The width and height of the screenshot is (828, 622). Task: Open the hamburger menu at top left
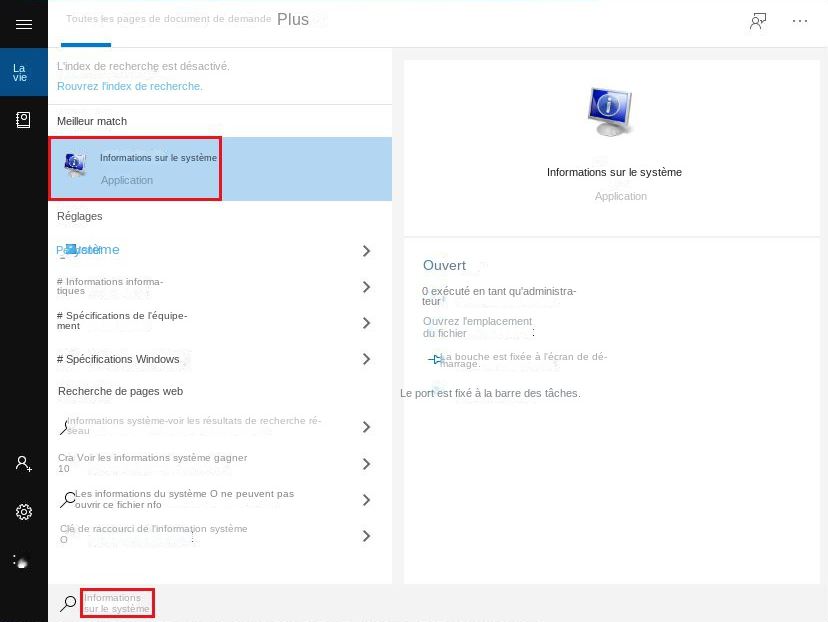coord(23,24)
